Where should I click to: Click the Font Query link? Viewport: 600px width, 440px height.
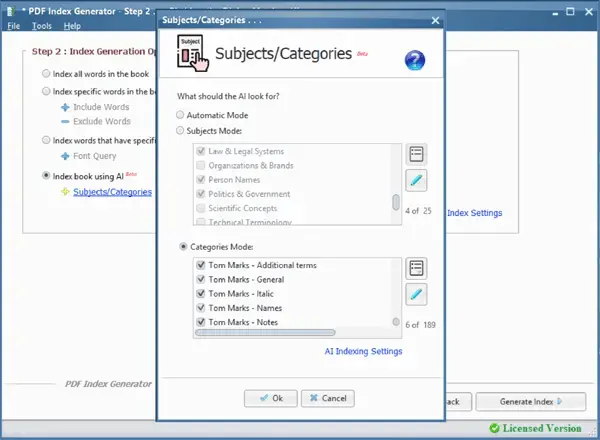click(x=95, y=156)
